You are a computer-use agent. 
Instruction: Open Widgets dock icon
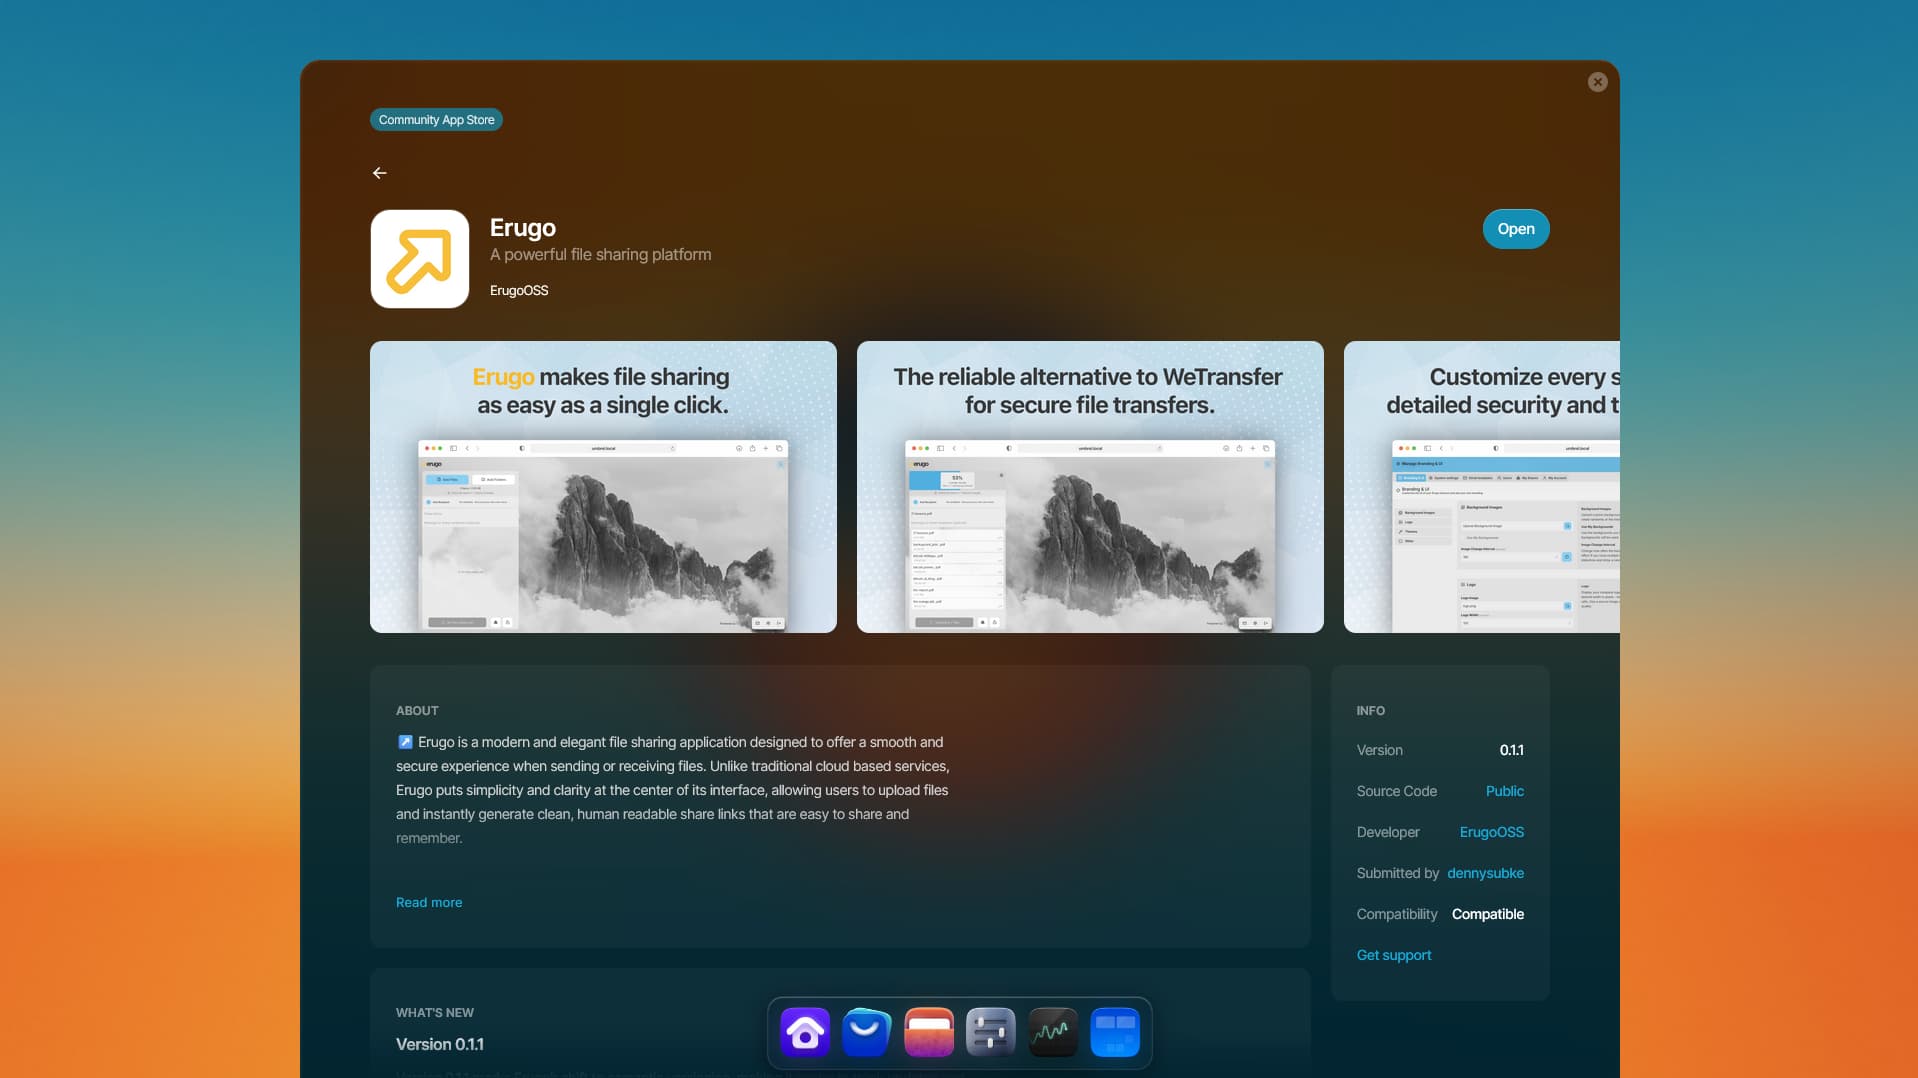[x=1115, y=1033]
